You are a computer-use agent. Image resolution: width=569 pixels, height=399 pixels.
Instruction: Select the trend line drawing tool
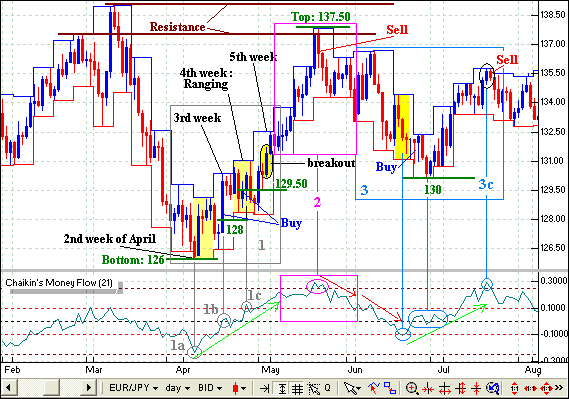pos(373,388)
